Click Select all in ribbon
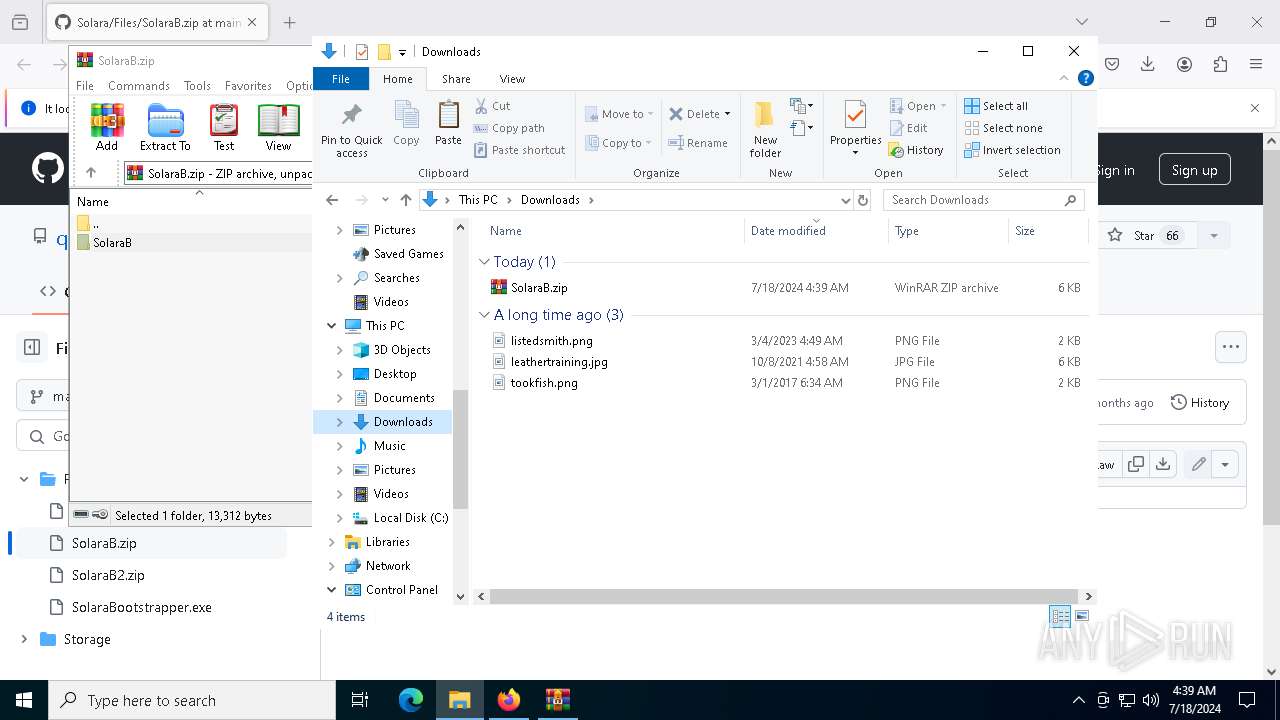 click(996, 106)
